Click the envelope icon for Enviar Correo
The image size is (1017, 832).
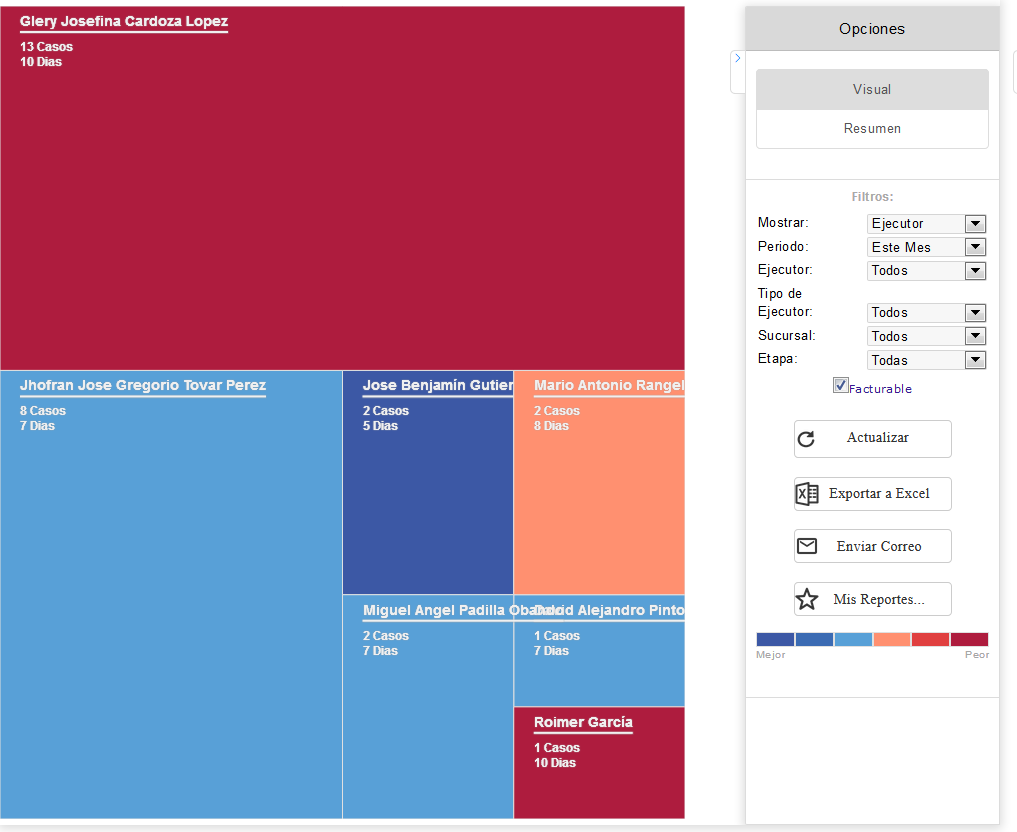(807, 546)
